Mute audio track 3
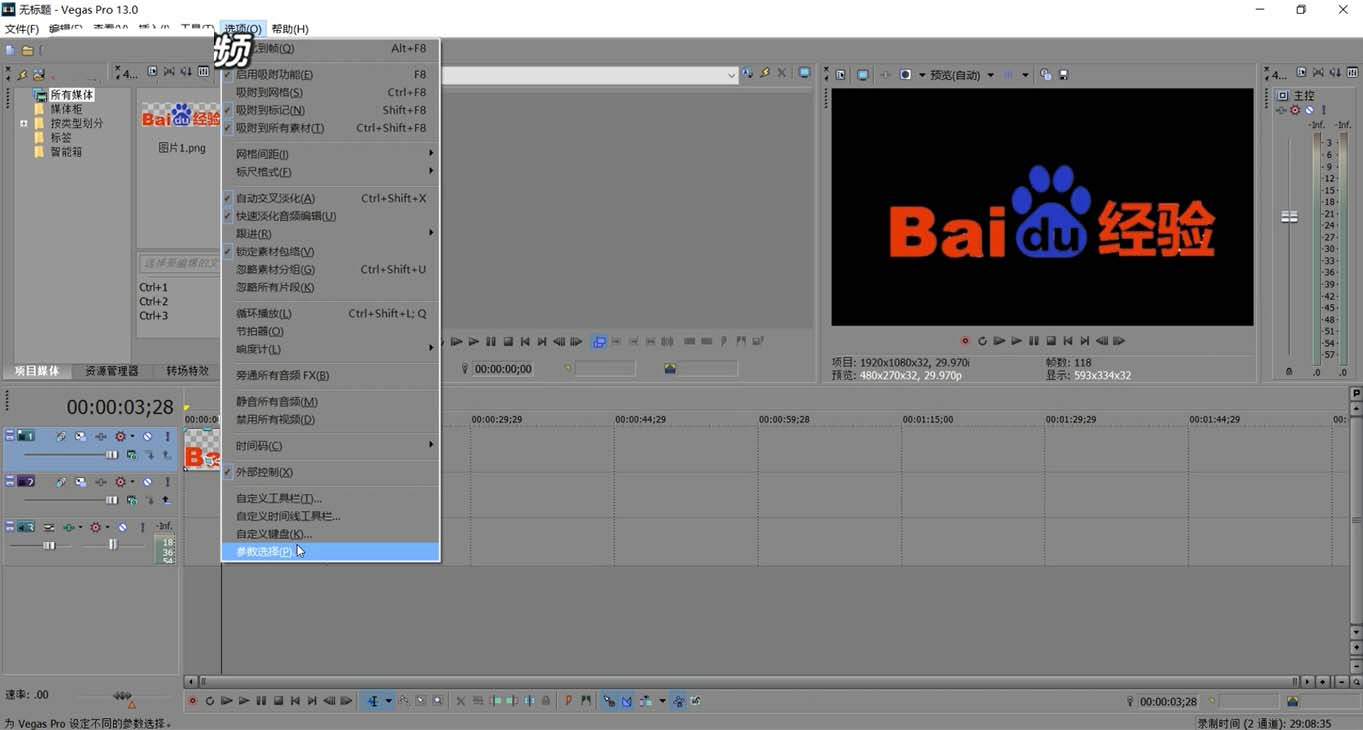This screenshot has width=1363, height=730. [123, 527]
